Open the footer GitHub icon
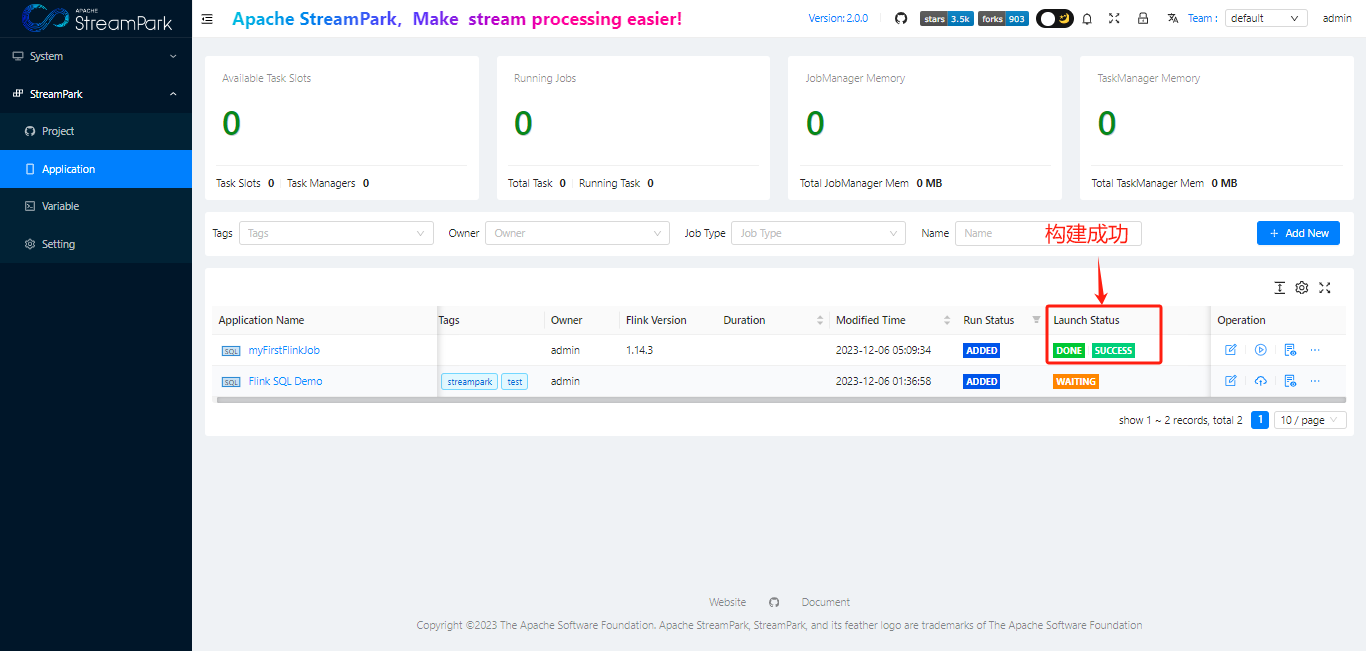Screen dimensions: 1366x651 click(774, 602)
